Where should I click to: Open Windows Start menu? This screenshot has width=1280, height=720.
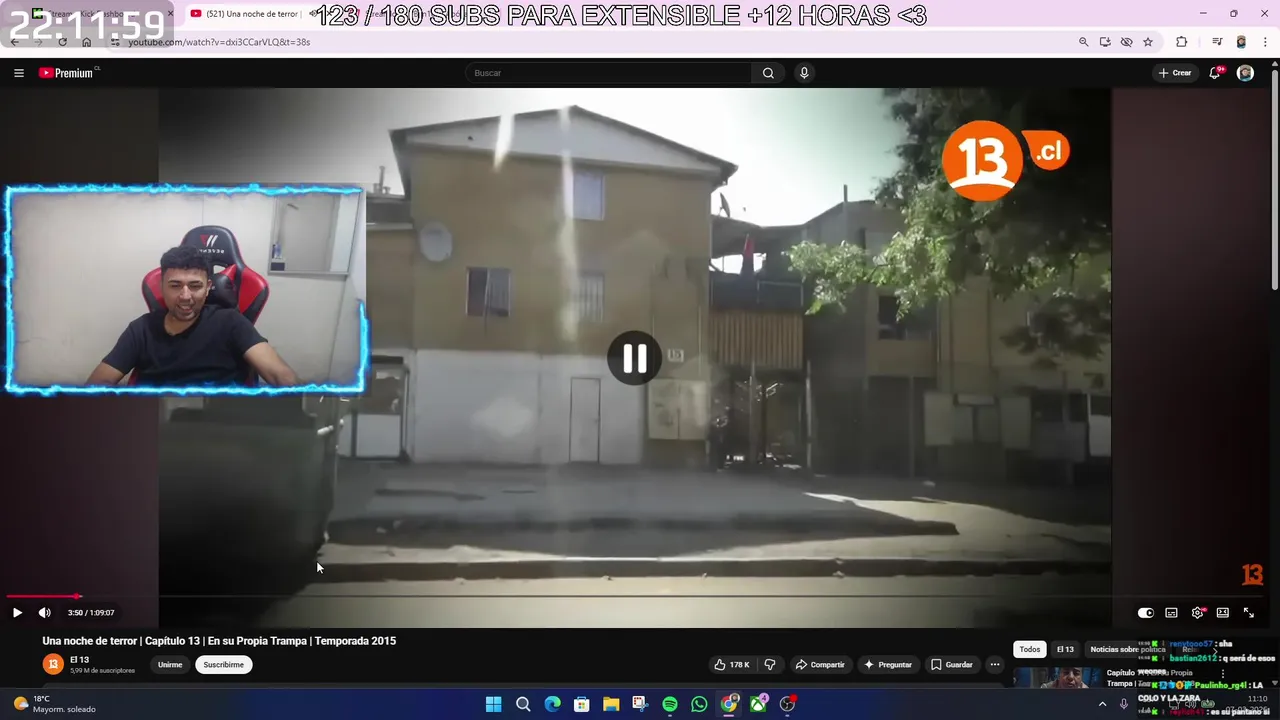(x=493, y=704)
